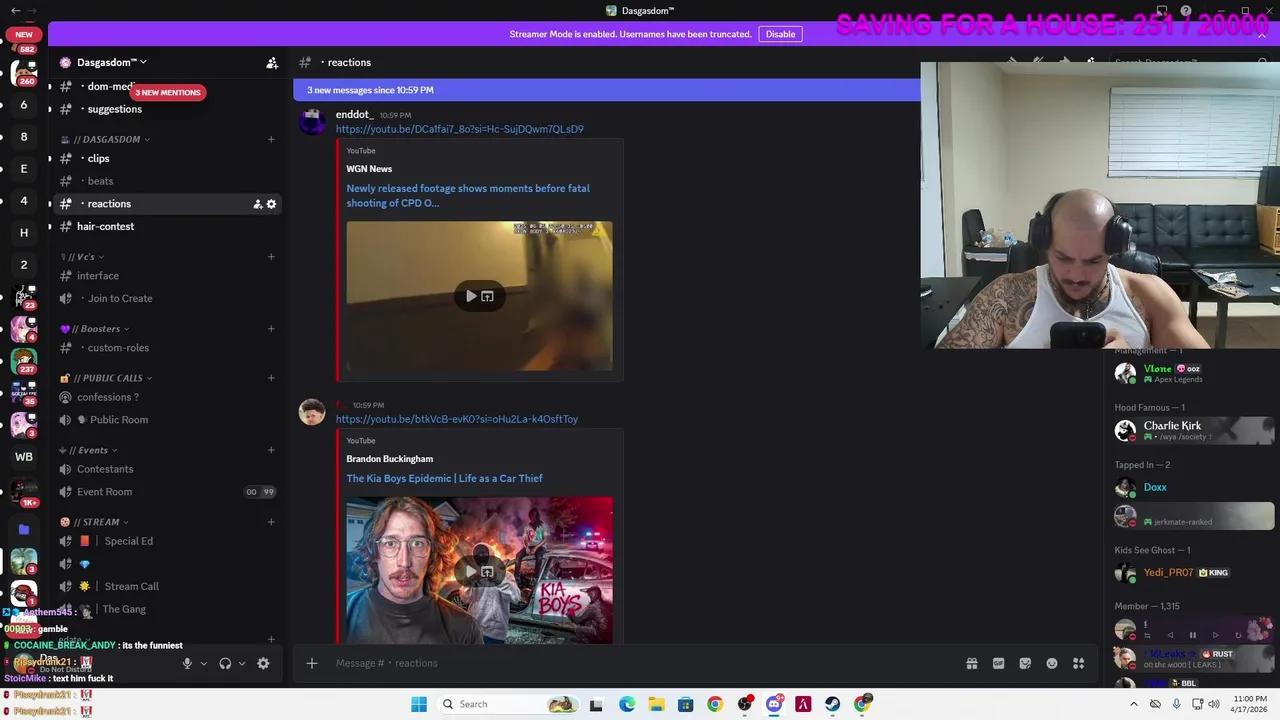Open the emoji picker icon
1280x720 pixels.
[x=1052, y=663]
